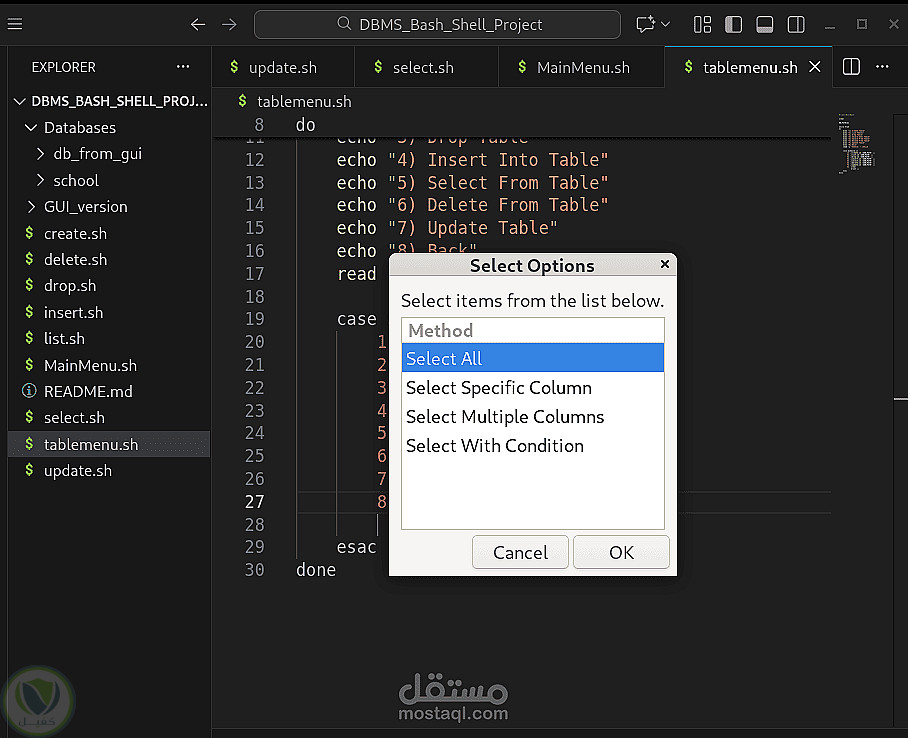Select tablemenu.sh in the explorer

coord(109,444)
